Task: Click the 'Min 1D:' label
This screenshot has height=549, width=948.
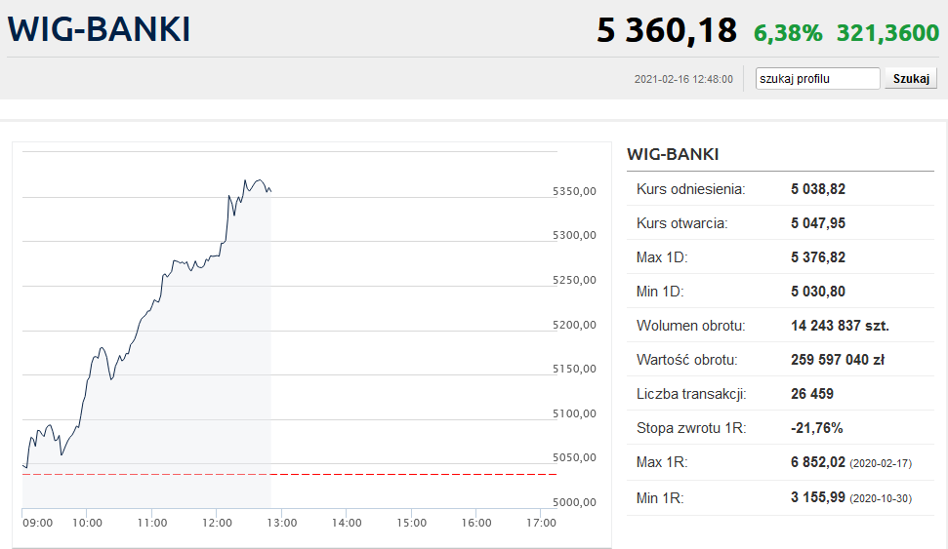Action: coord(660,291)
